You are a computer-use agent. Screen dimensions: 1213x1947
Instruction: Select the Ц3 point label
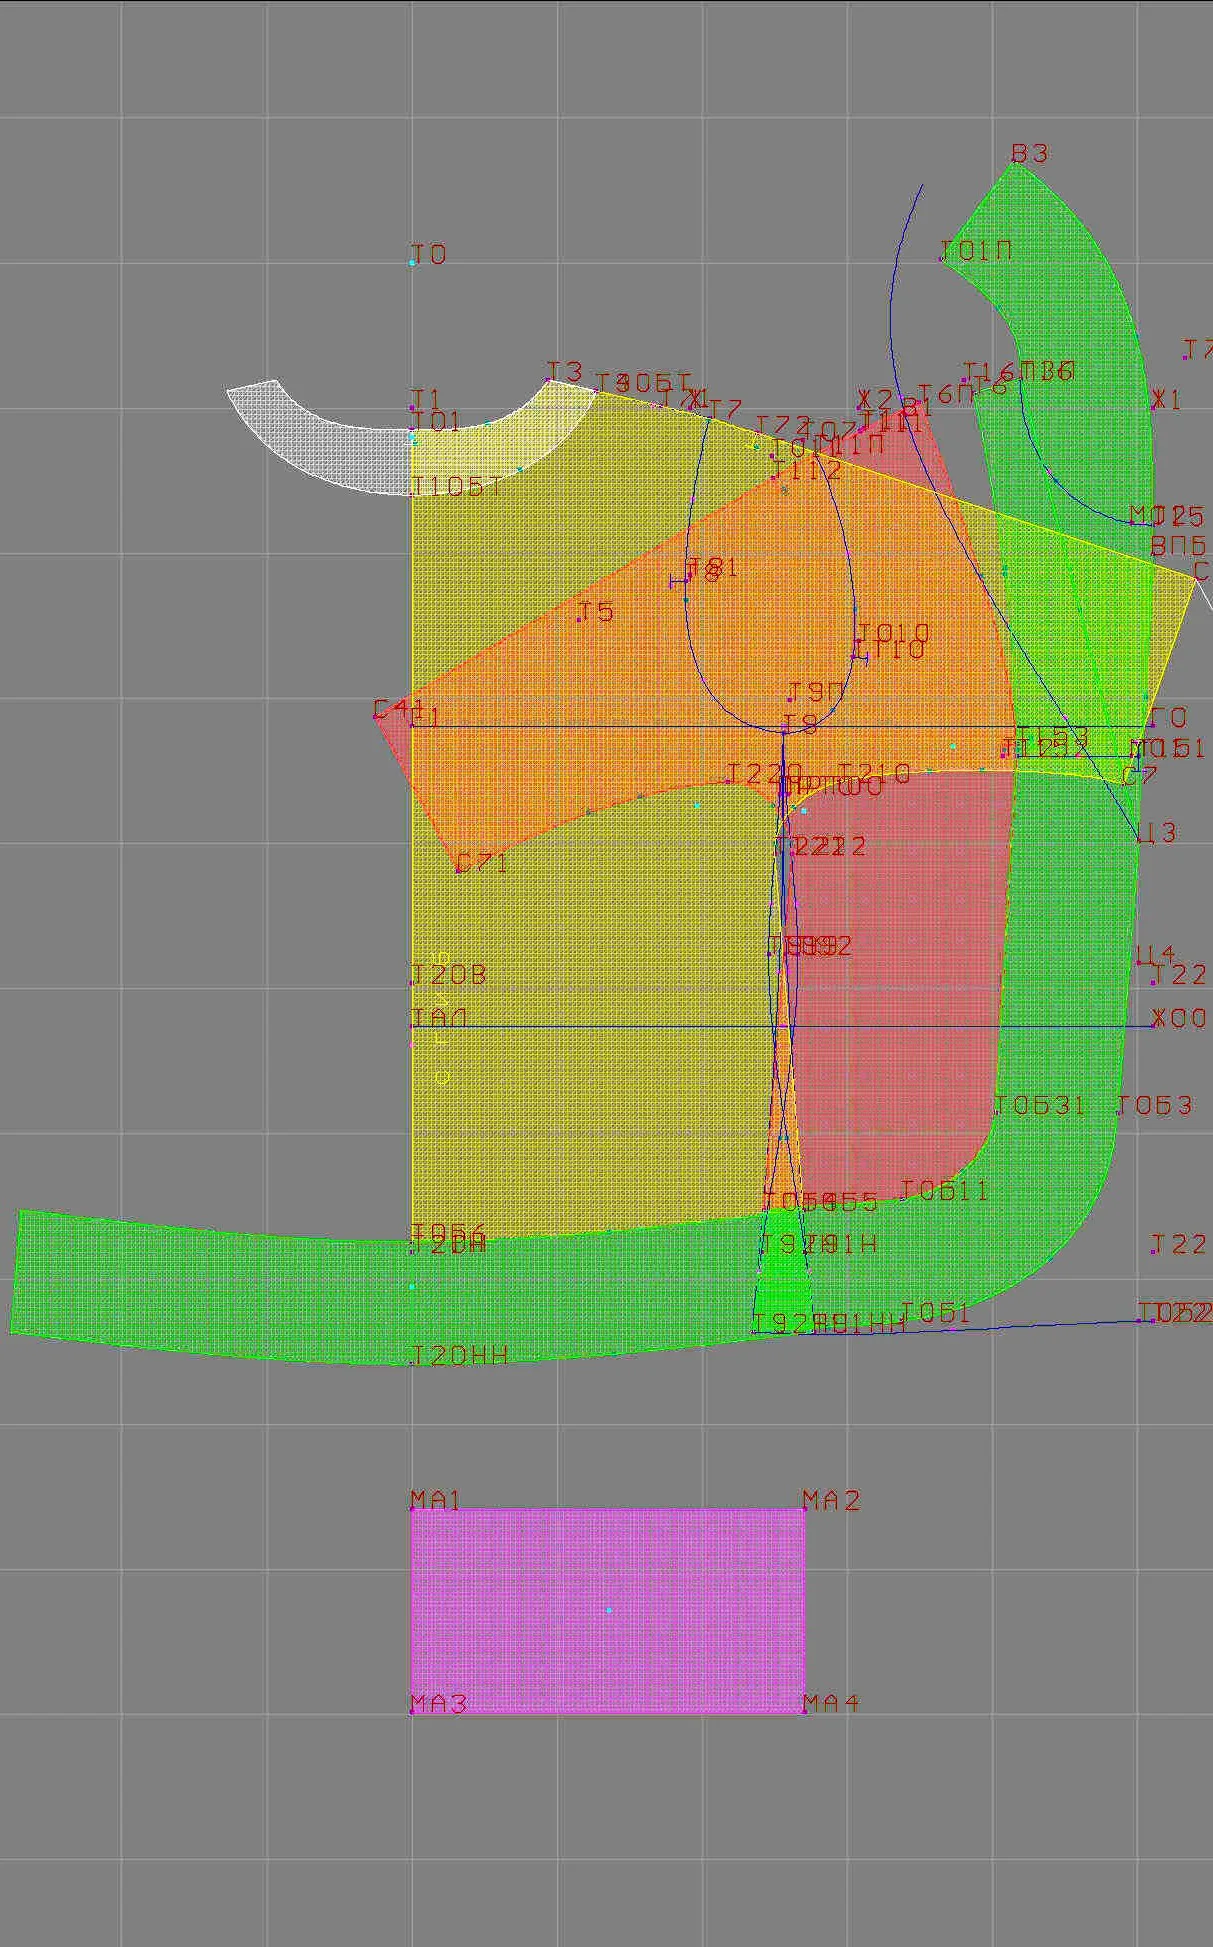(x=1158, y=832)
